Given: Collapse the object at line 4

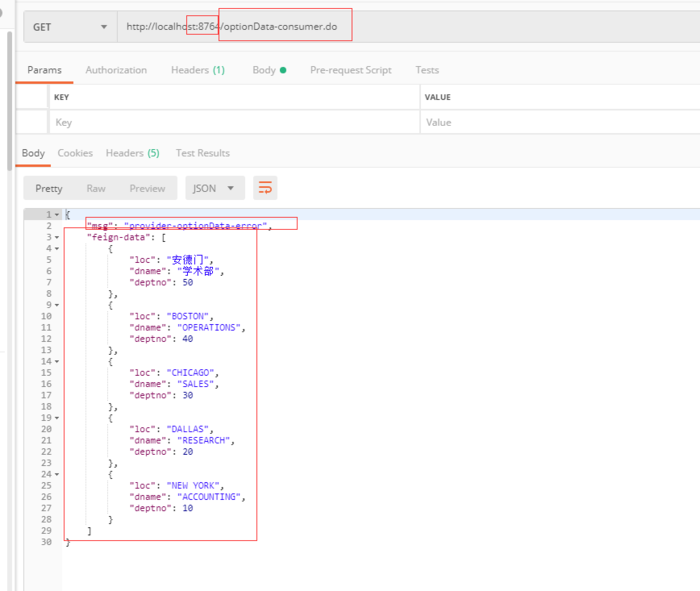Looking at the screenshot, I should coord(57,249).
